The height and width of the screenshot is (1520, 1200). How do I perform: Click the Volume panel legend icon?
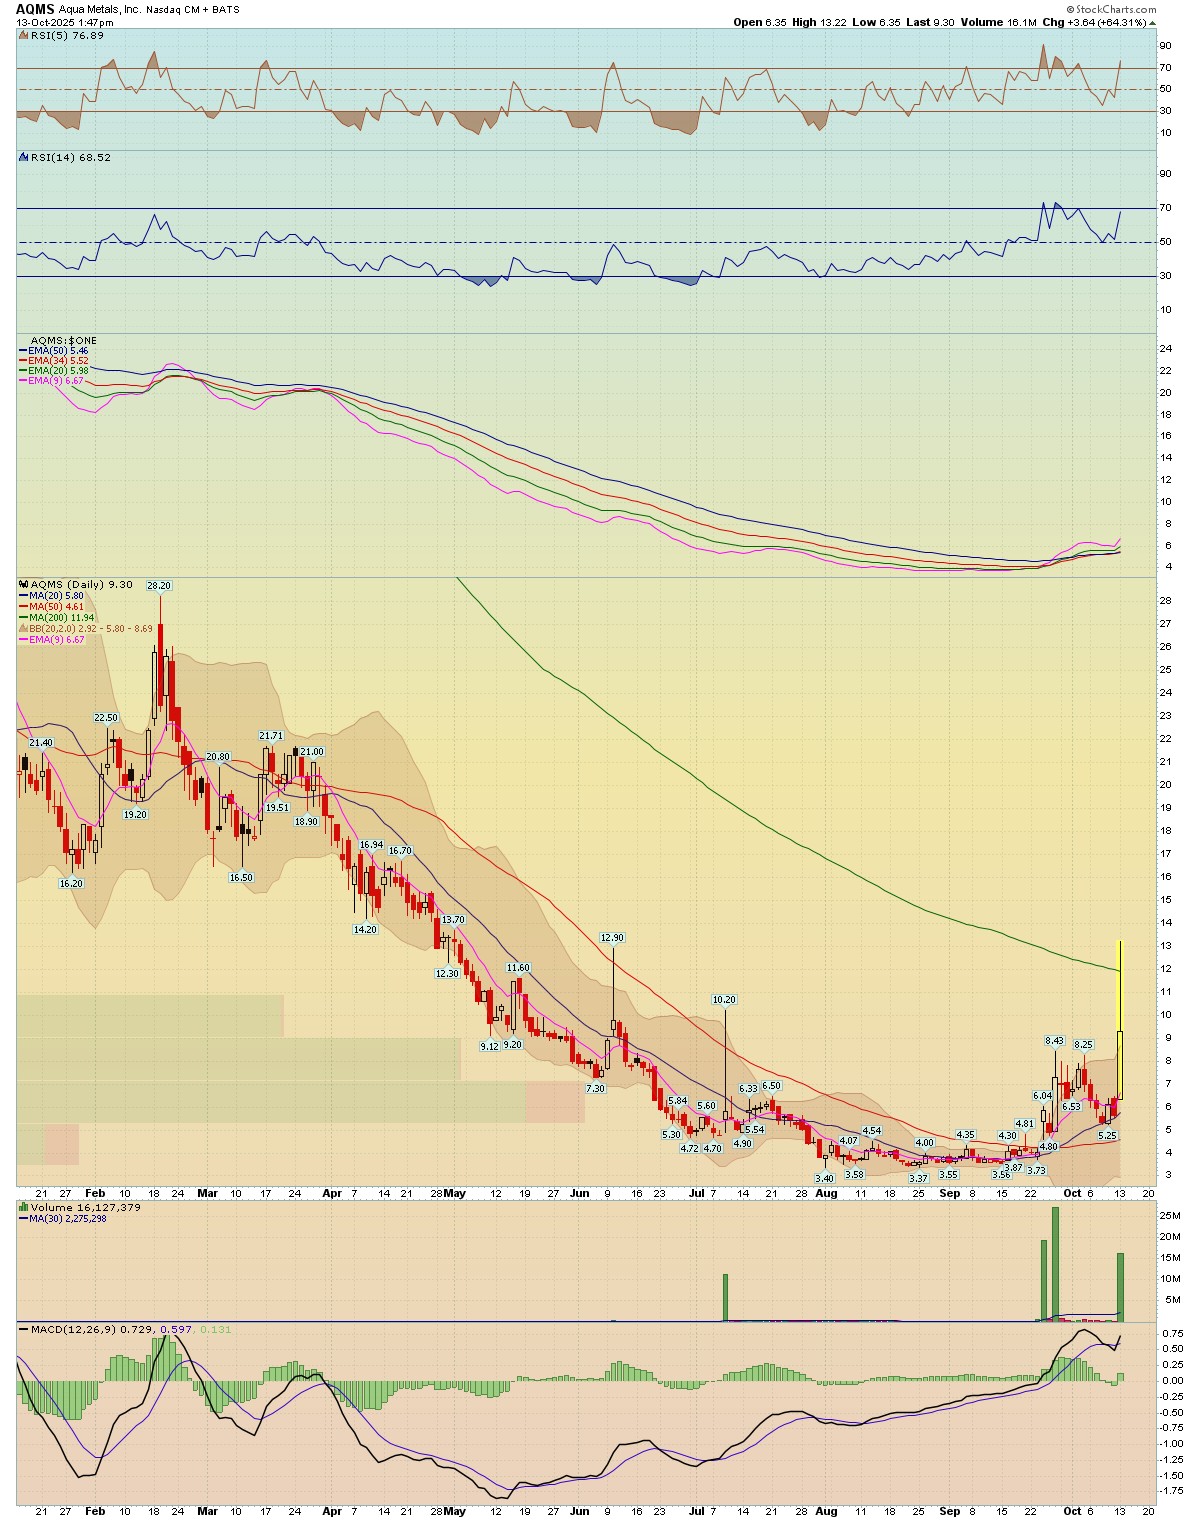point(24,1207)
